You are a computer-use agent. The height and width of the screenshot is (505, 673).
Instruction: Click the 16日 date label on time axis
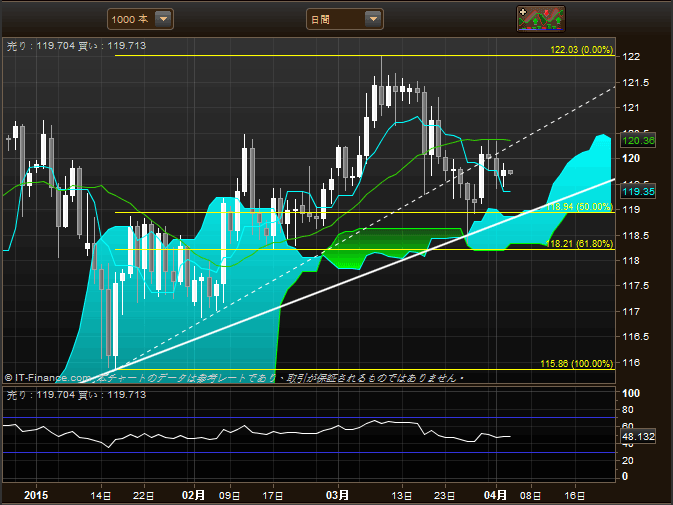click(575, 496)
